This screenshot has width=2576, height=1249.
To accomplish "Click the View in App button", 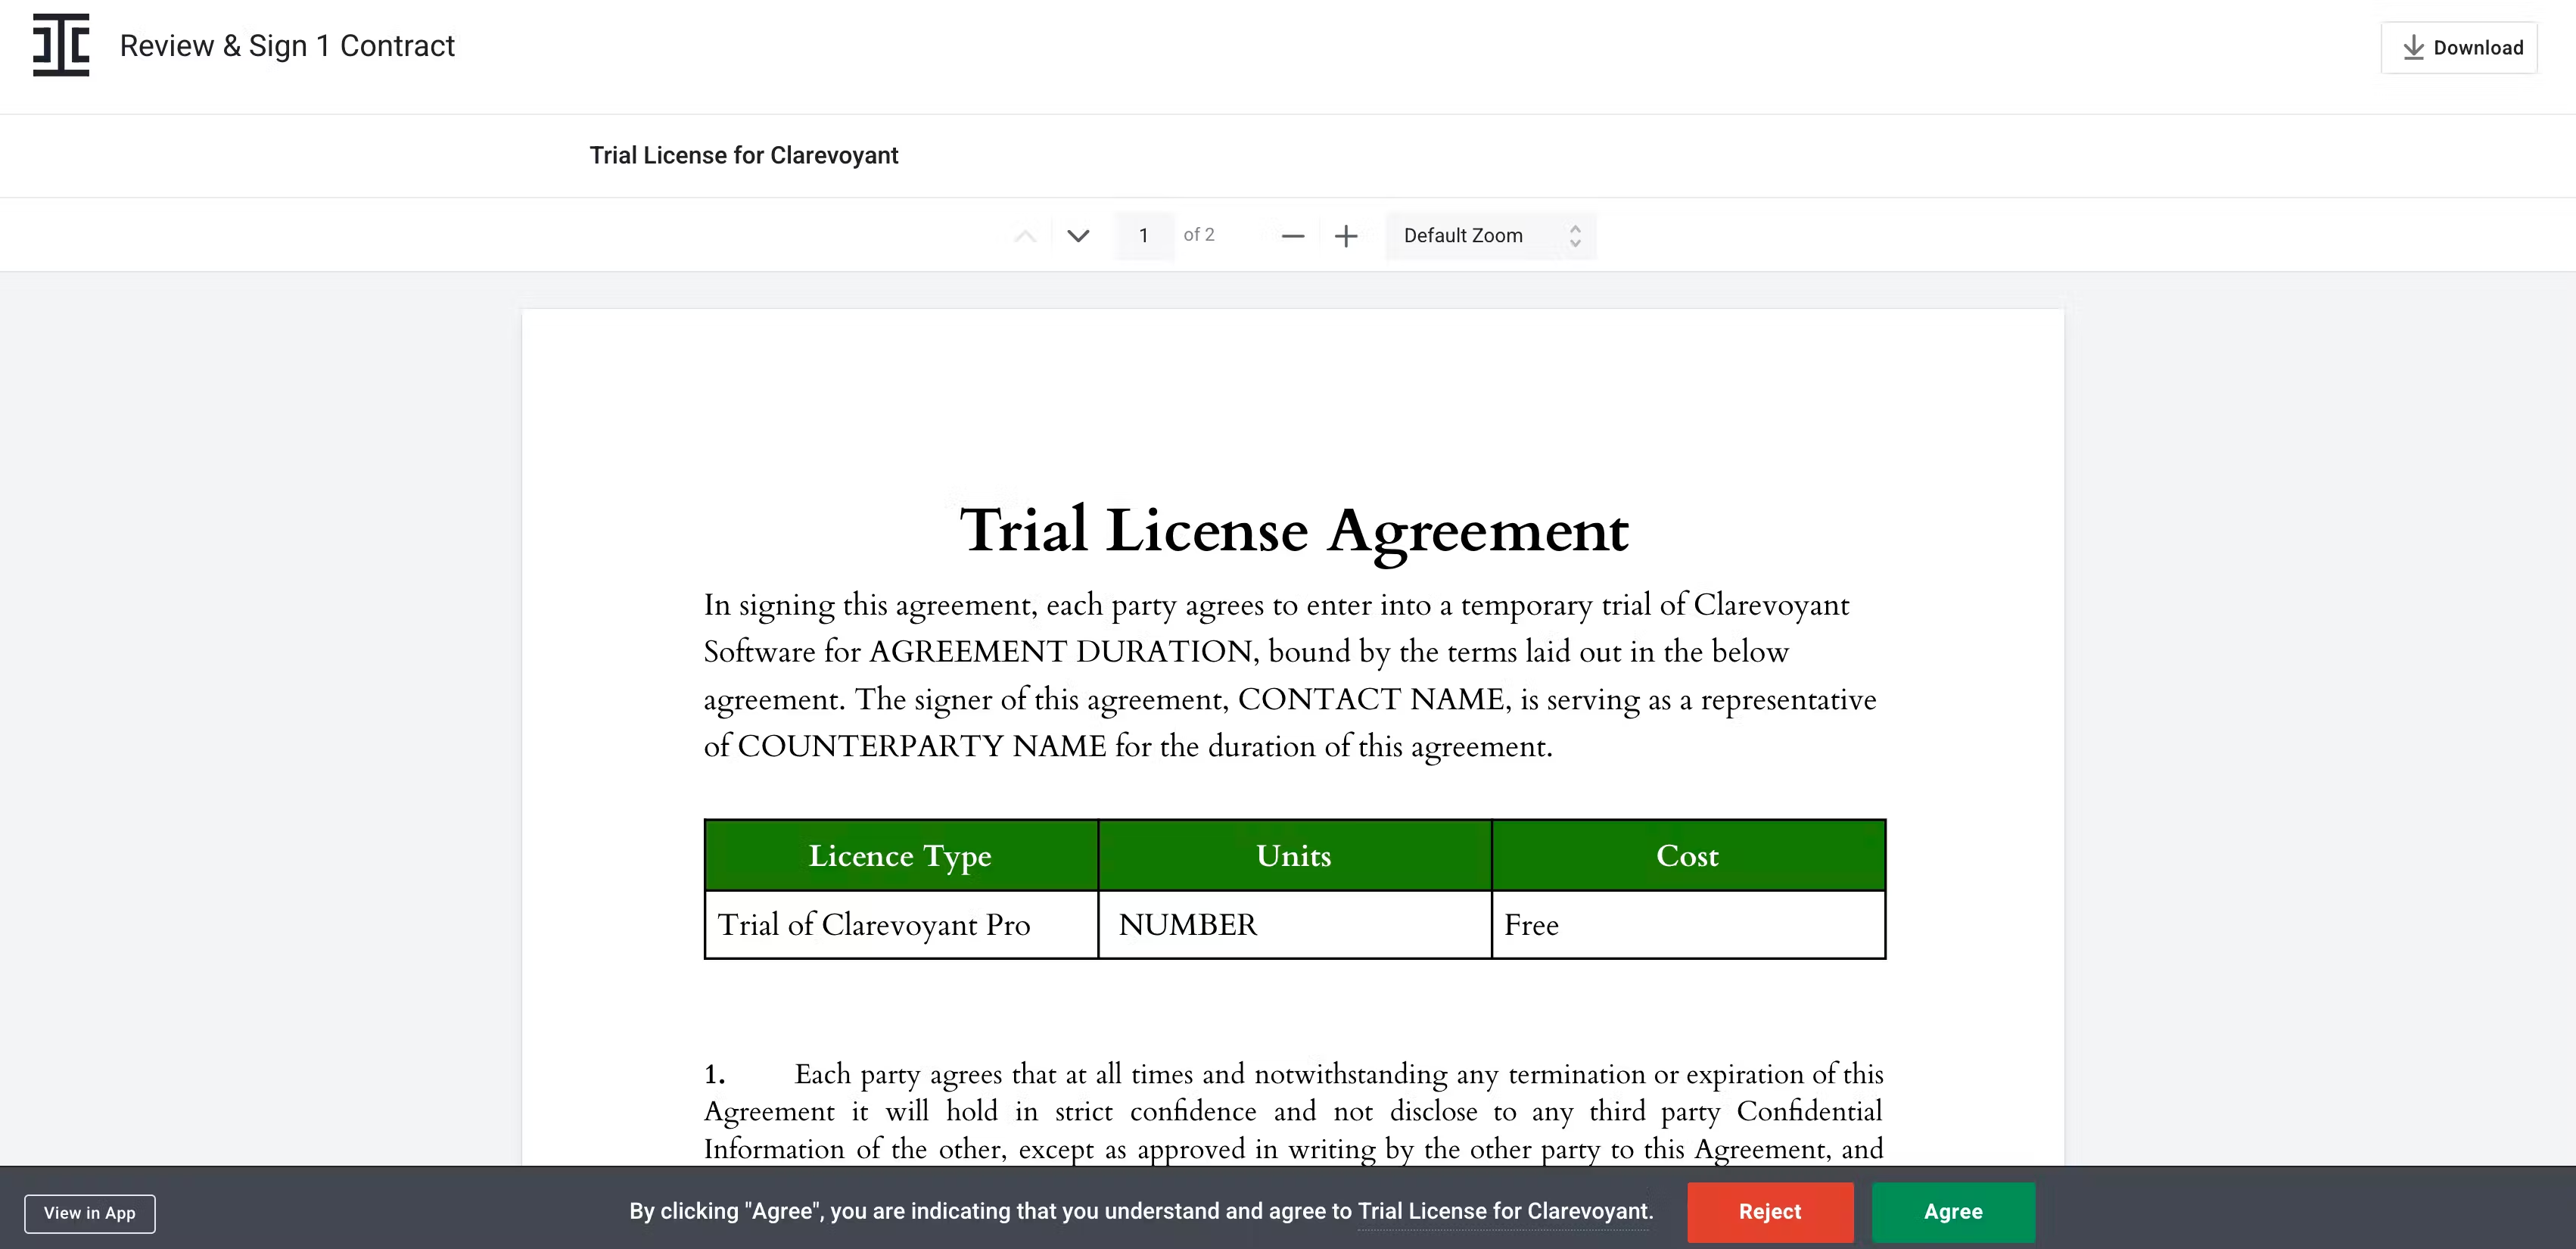I will click(90, 1213).
